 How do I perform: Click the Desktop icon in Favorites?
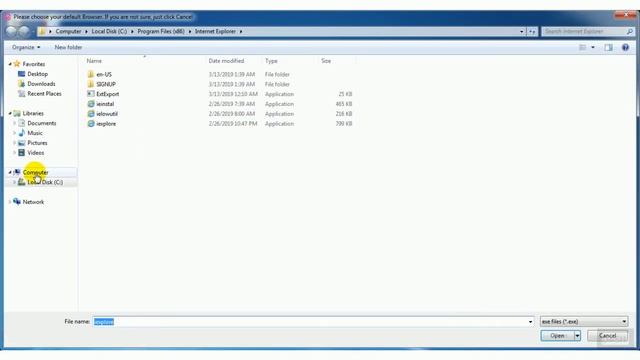pyautogui.click(x=22, y=74)
